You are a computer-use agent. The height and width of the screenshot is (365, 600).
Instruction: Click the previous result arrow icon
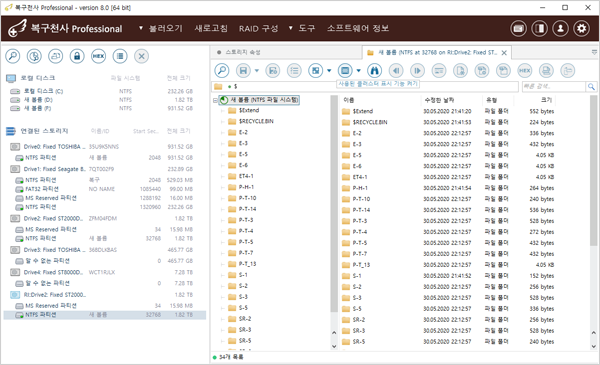pyautogui.click(x=396, y=70)
